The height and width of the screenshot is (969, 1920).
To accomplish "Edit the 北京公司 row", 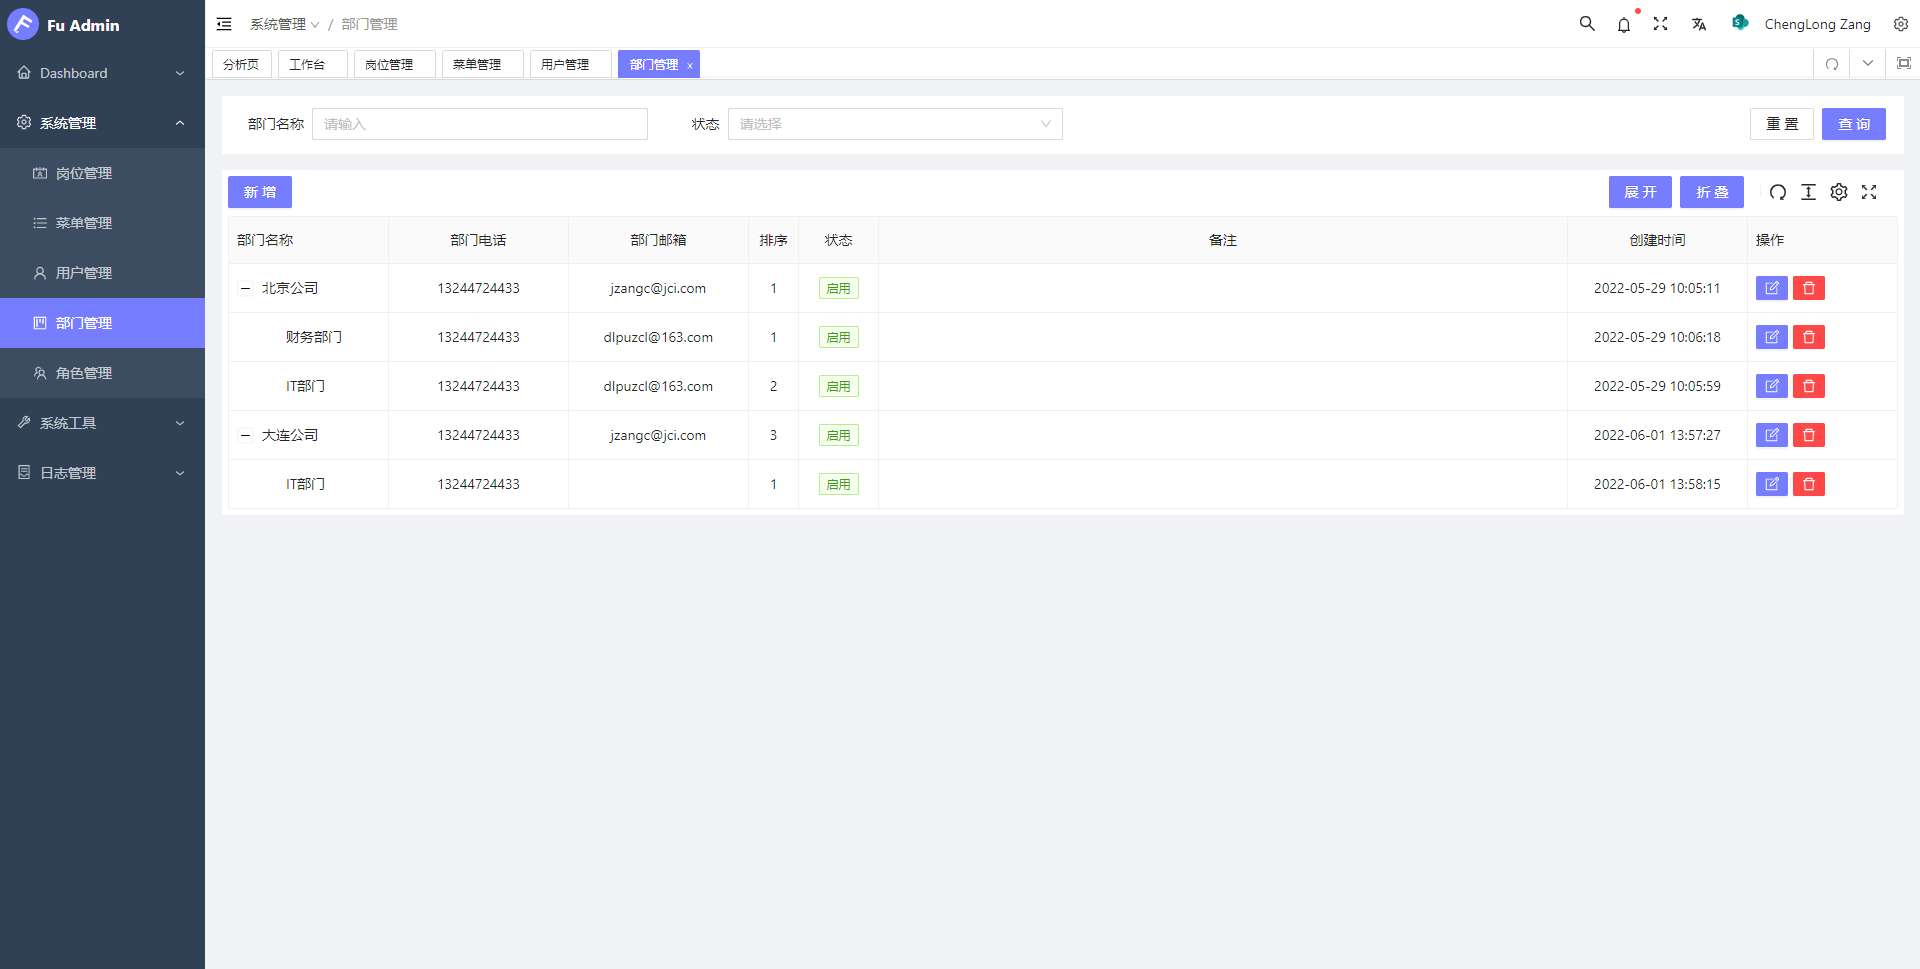I will pyautogui.click(x=1772, y=288).
